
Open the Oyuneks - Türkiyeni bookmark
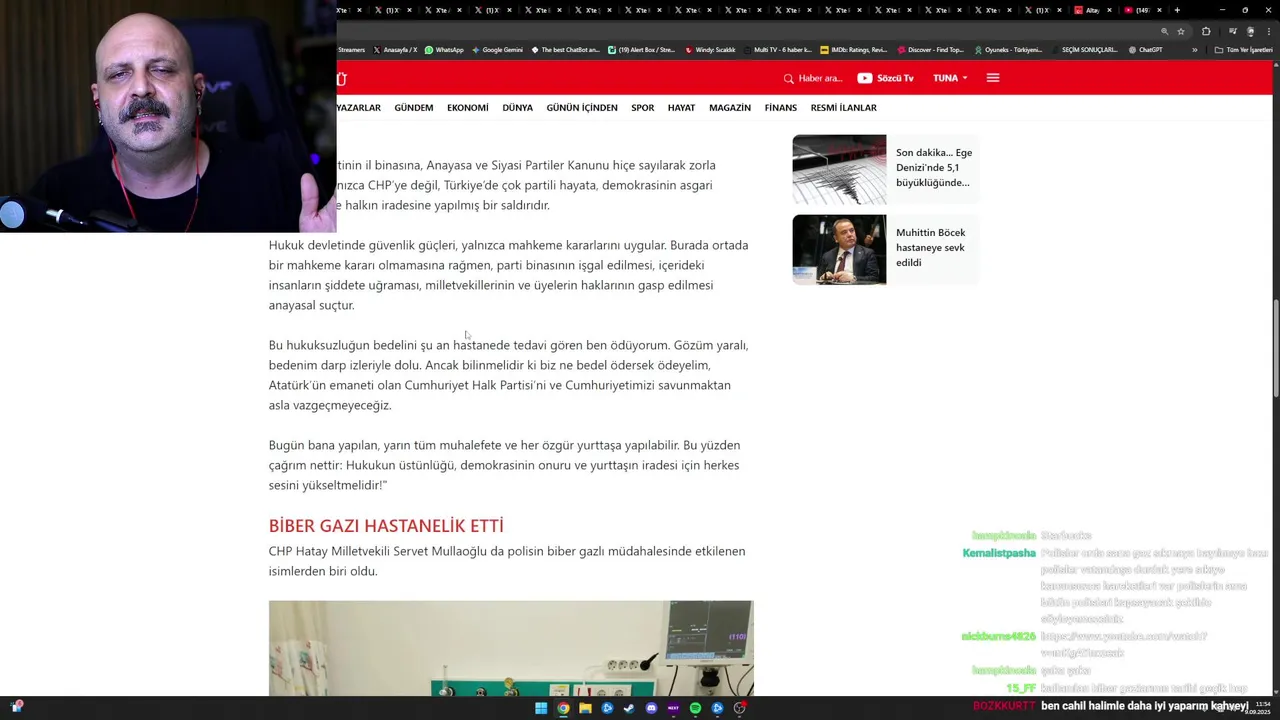pyautogui.click(x=1008, y=50)
